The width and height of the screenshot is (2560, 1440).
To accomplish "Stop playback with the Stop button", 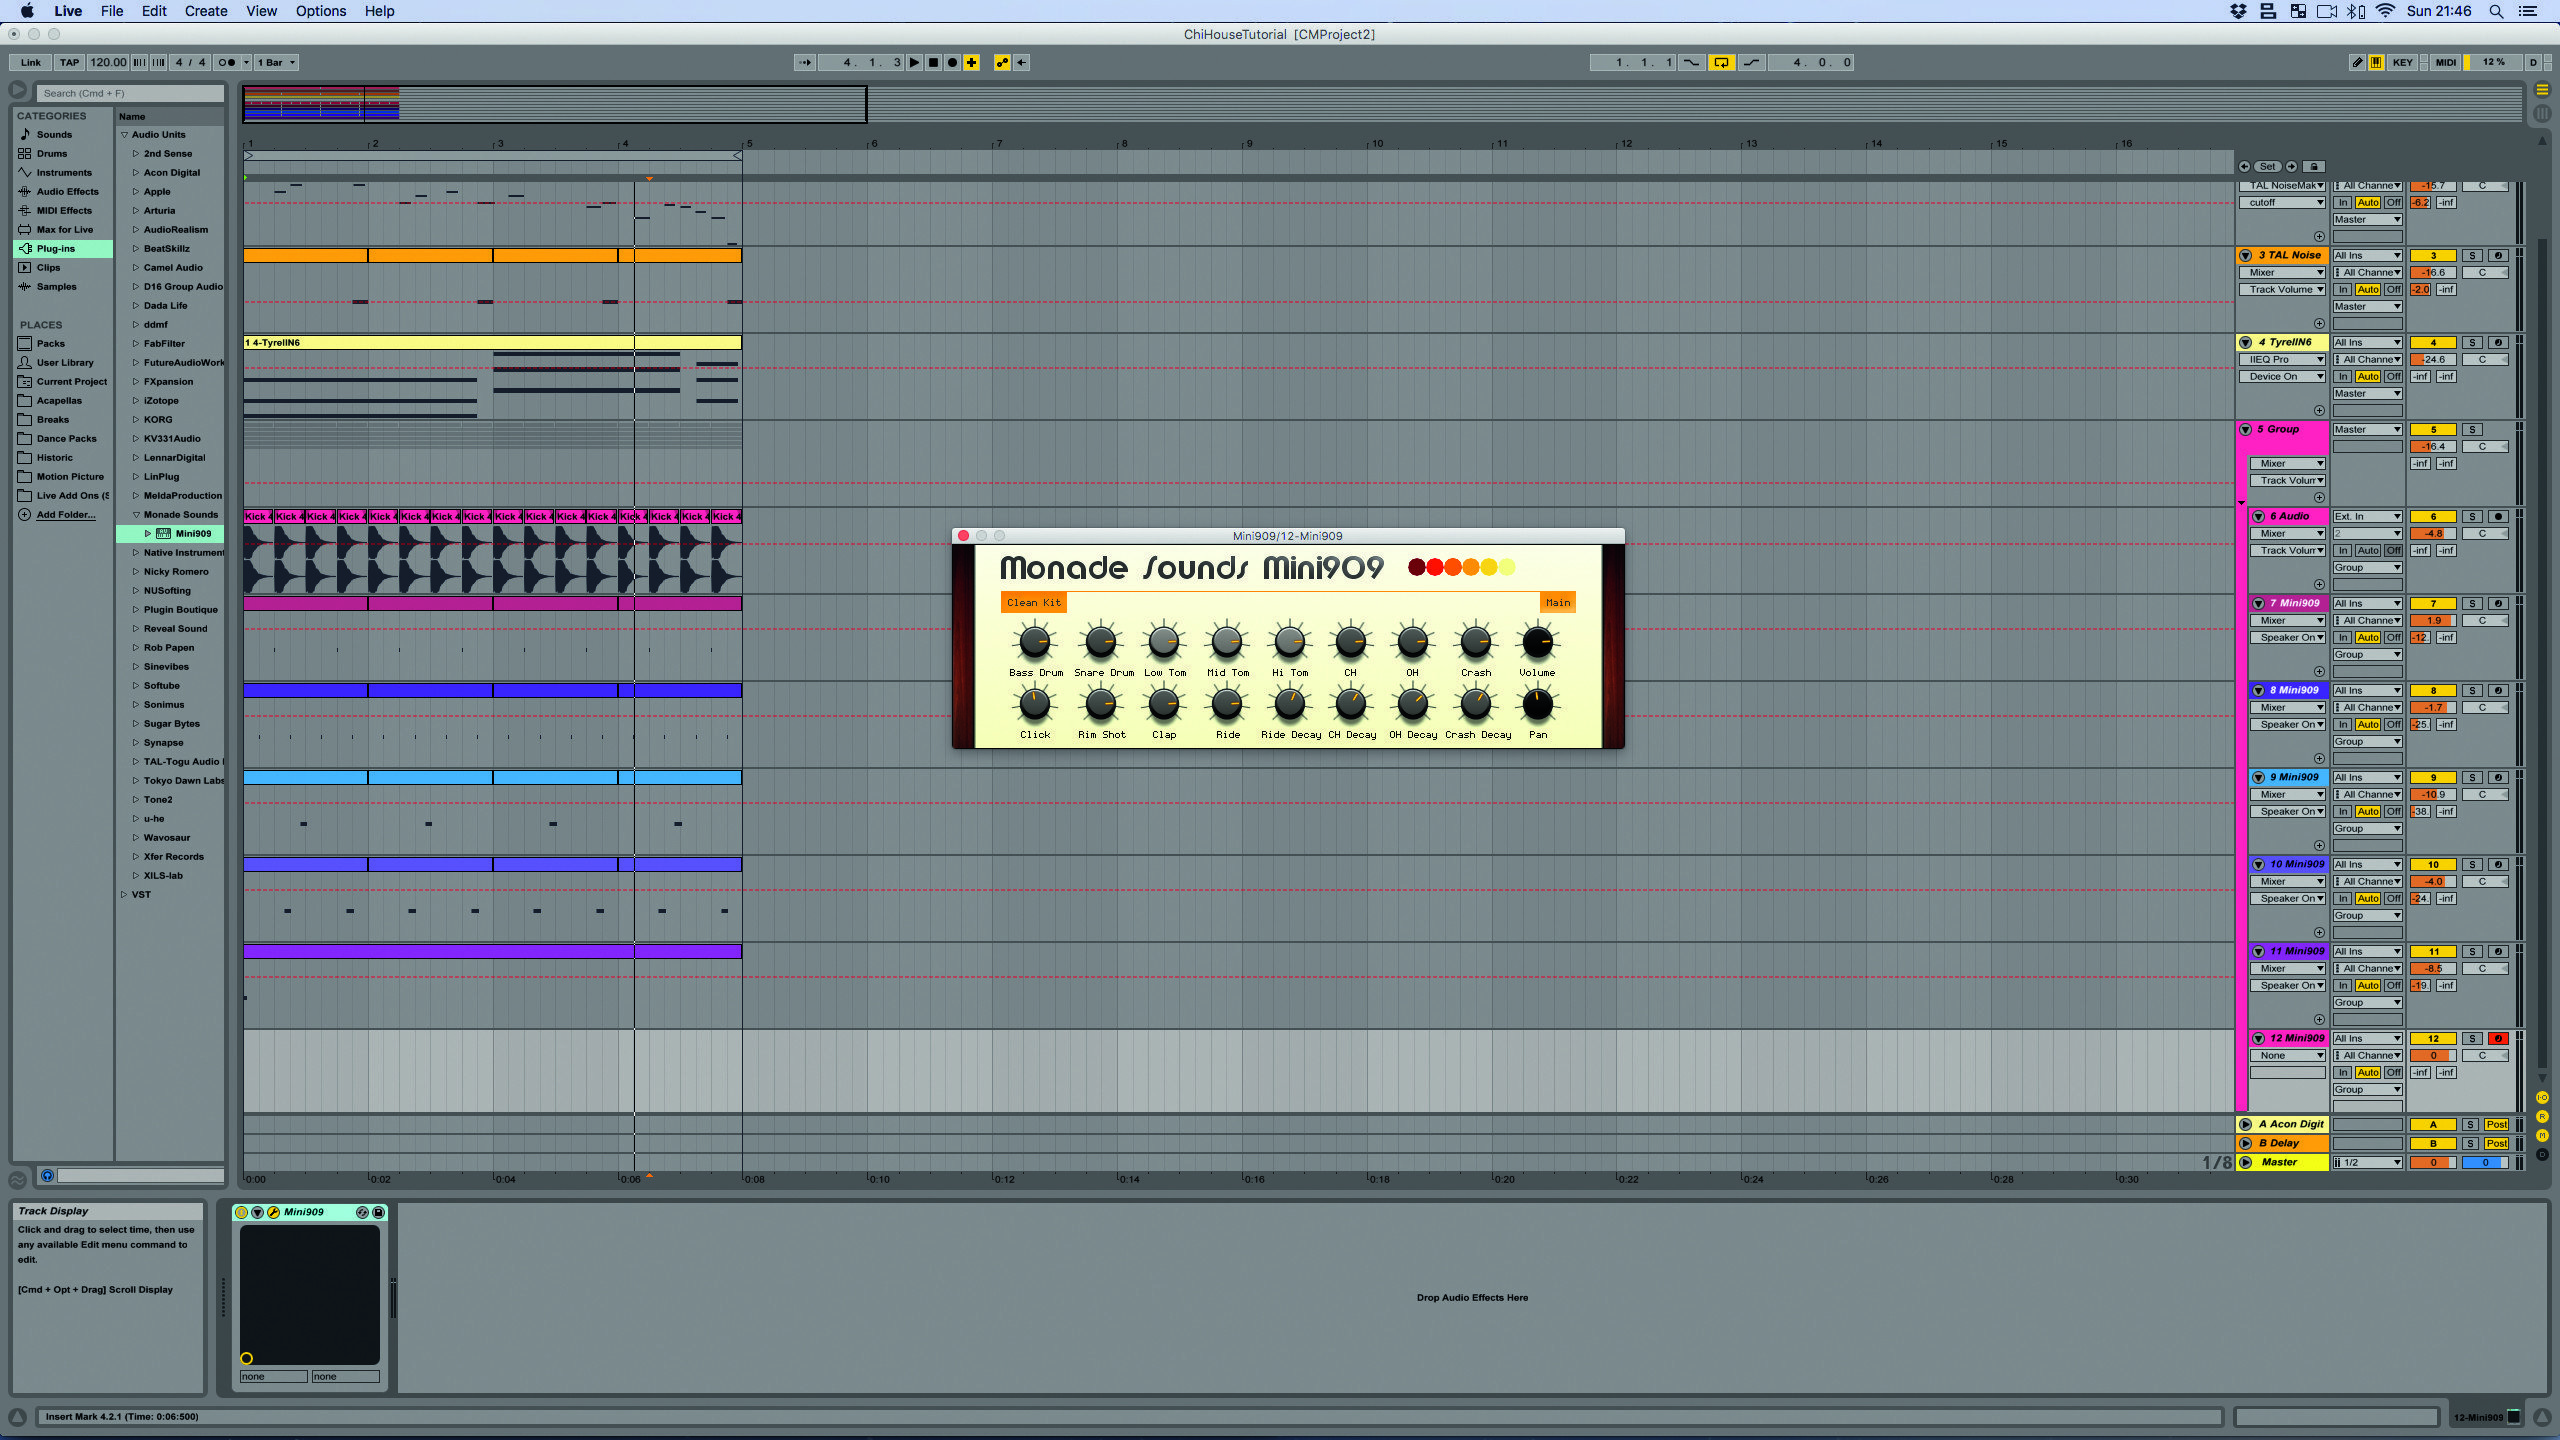I will 933,62.
